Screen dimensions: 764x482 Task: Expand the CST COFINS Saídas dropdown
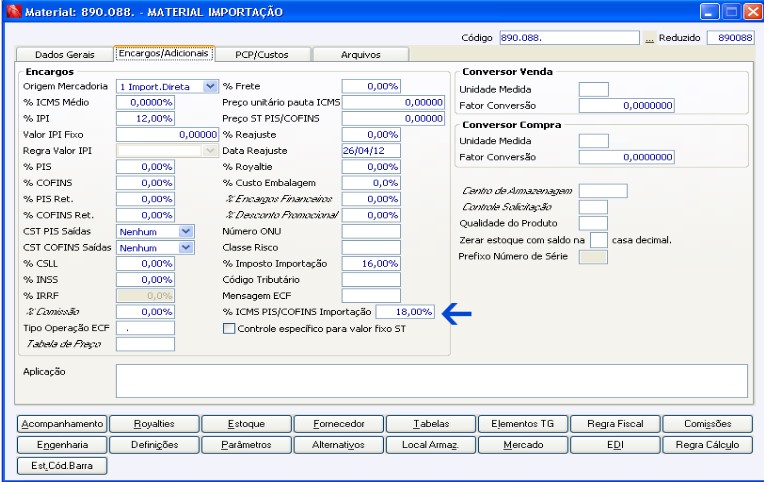coord(186,248)
